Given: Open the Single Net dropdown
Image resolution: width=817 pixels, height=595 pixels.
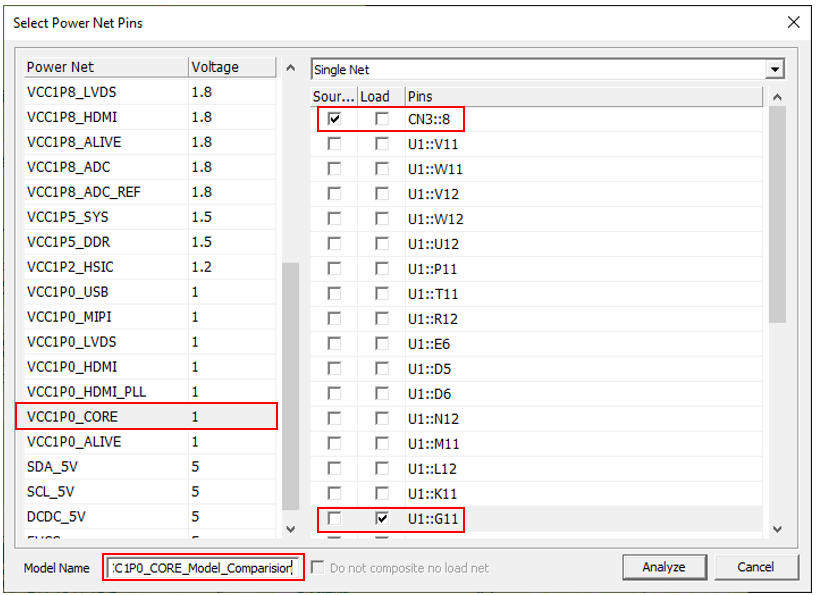Looking at the screenshot, I should [774, 70].
